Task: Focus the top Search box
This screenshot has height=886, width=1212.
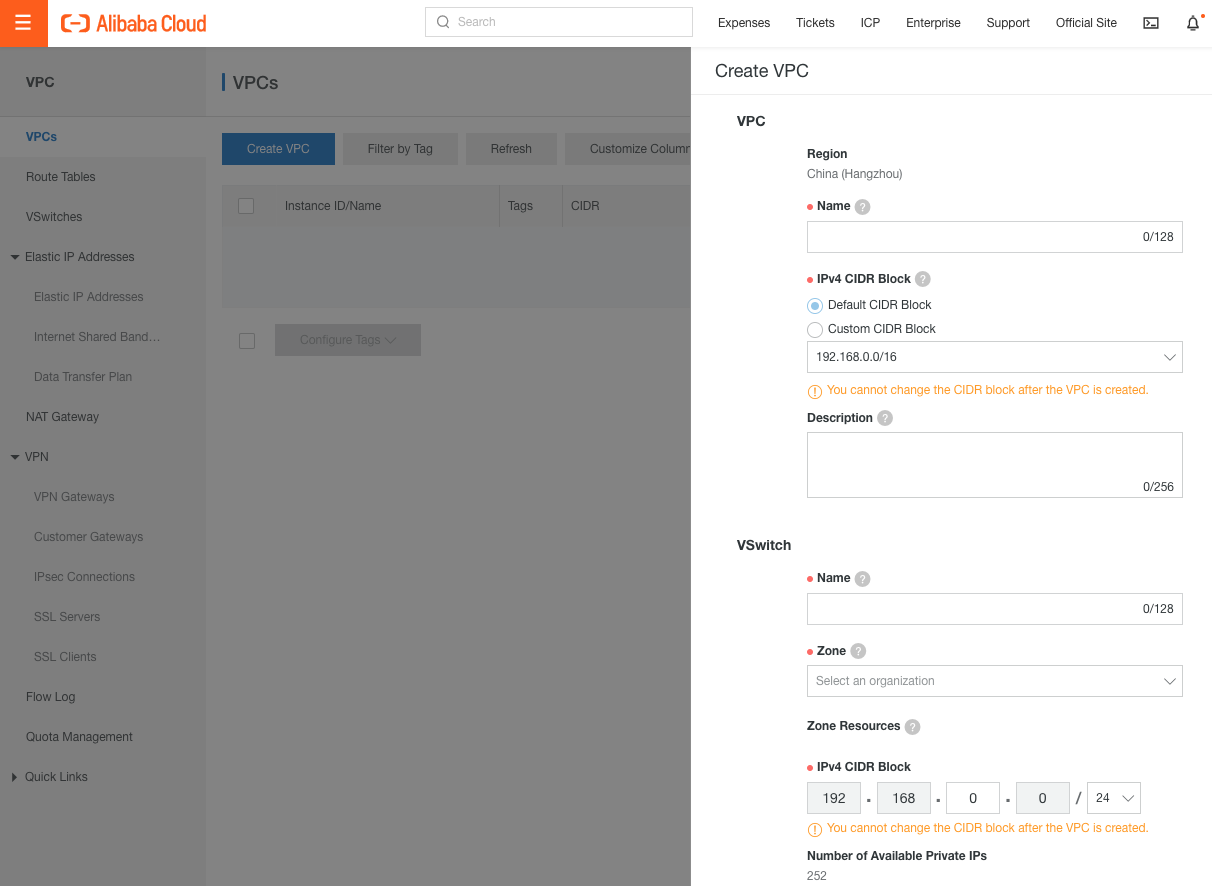Action: click(x=559, y=22)
